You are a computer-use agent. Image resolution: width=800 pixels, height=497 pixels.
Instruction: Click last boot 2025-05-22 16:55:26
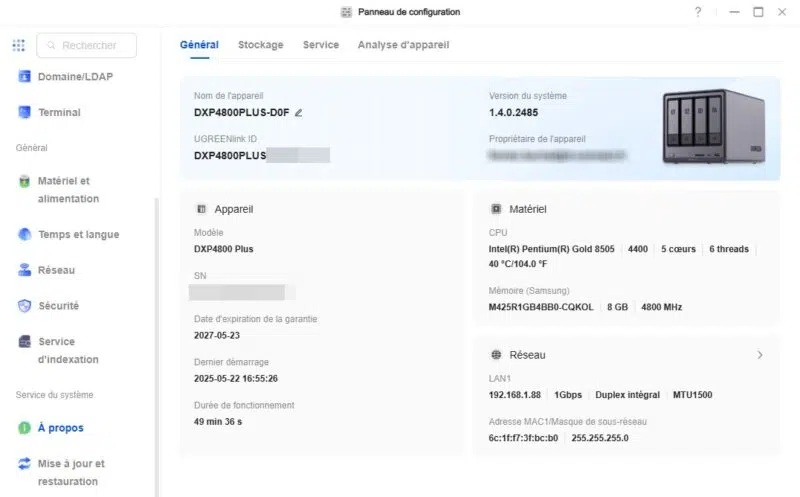tap(236, 379)
